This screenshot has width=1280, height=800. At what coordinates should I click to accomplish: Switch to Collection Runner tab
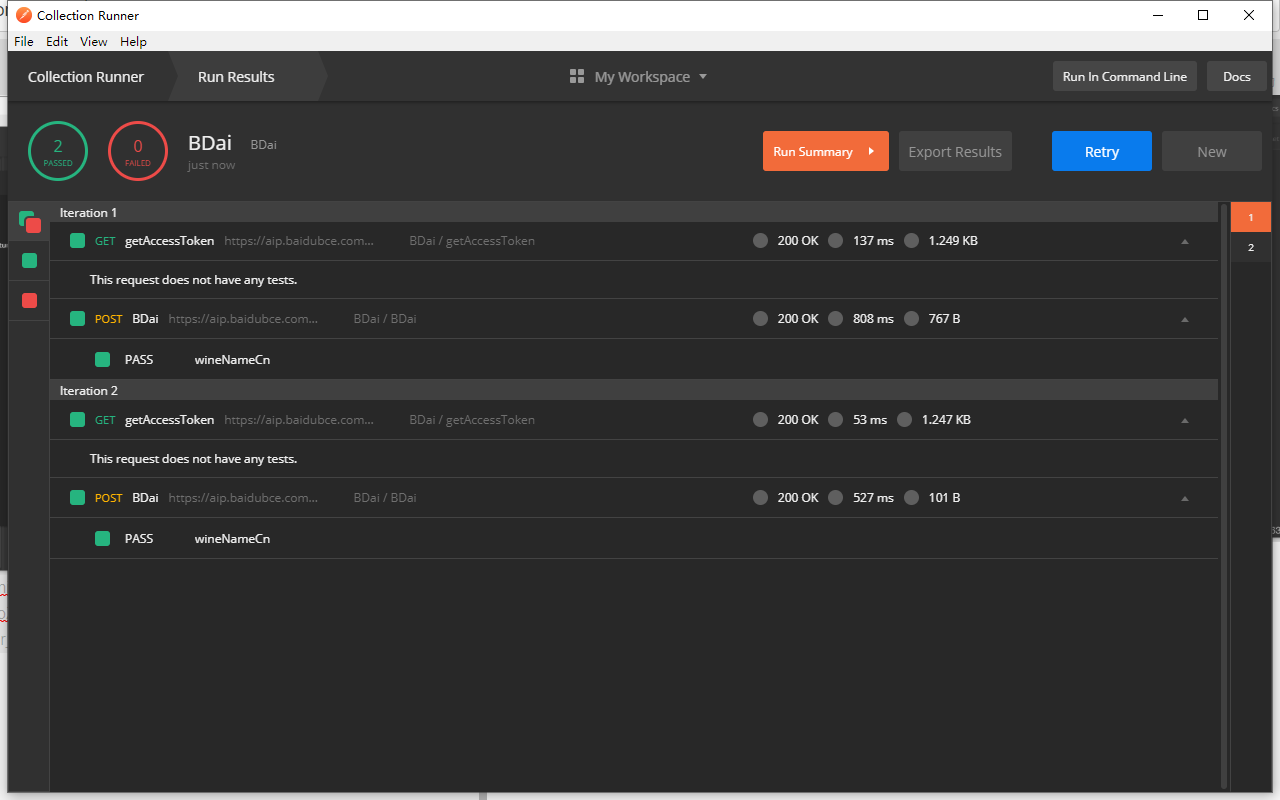point(86,77)
